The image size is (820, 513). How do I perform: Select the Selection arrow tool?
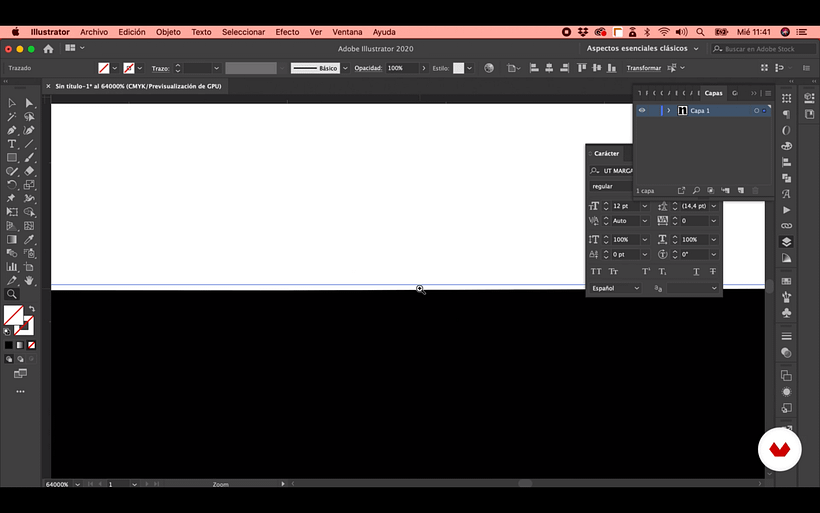(12, 103)
